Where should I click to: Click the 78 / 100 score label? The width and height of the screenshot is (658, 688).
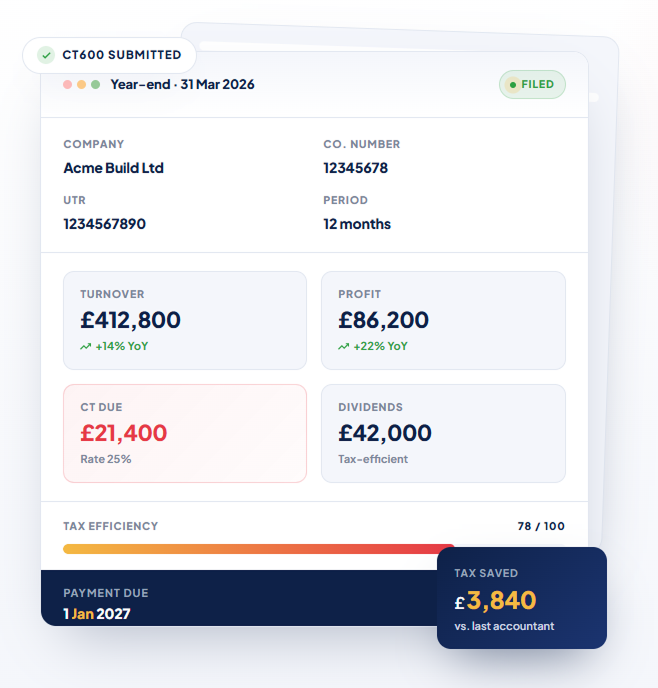pos(541,526)
